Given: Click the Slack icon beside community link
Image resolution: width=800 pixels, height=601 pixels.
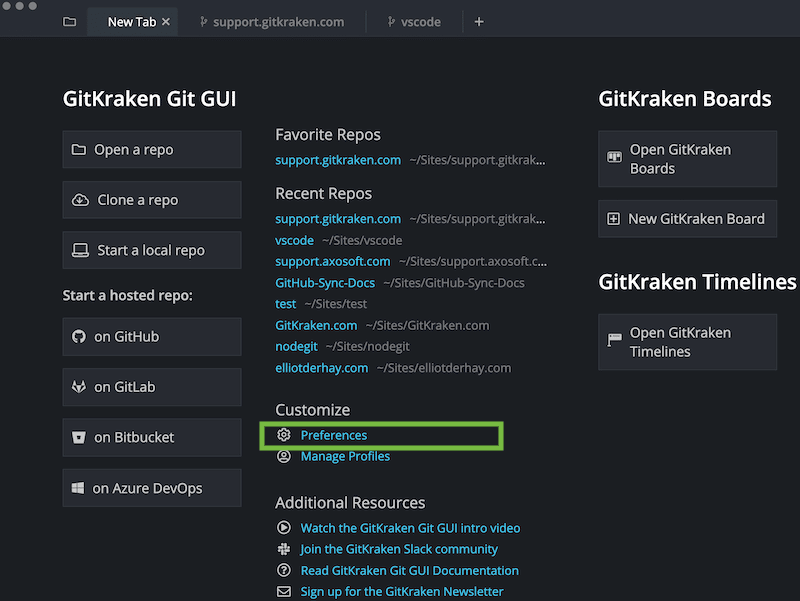Looking at the screenshot, I should (284, 549).
